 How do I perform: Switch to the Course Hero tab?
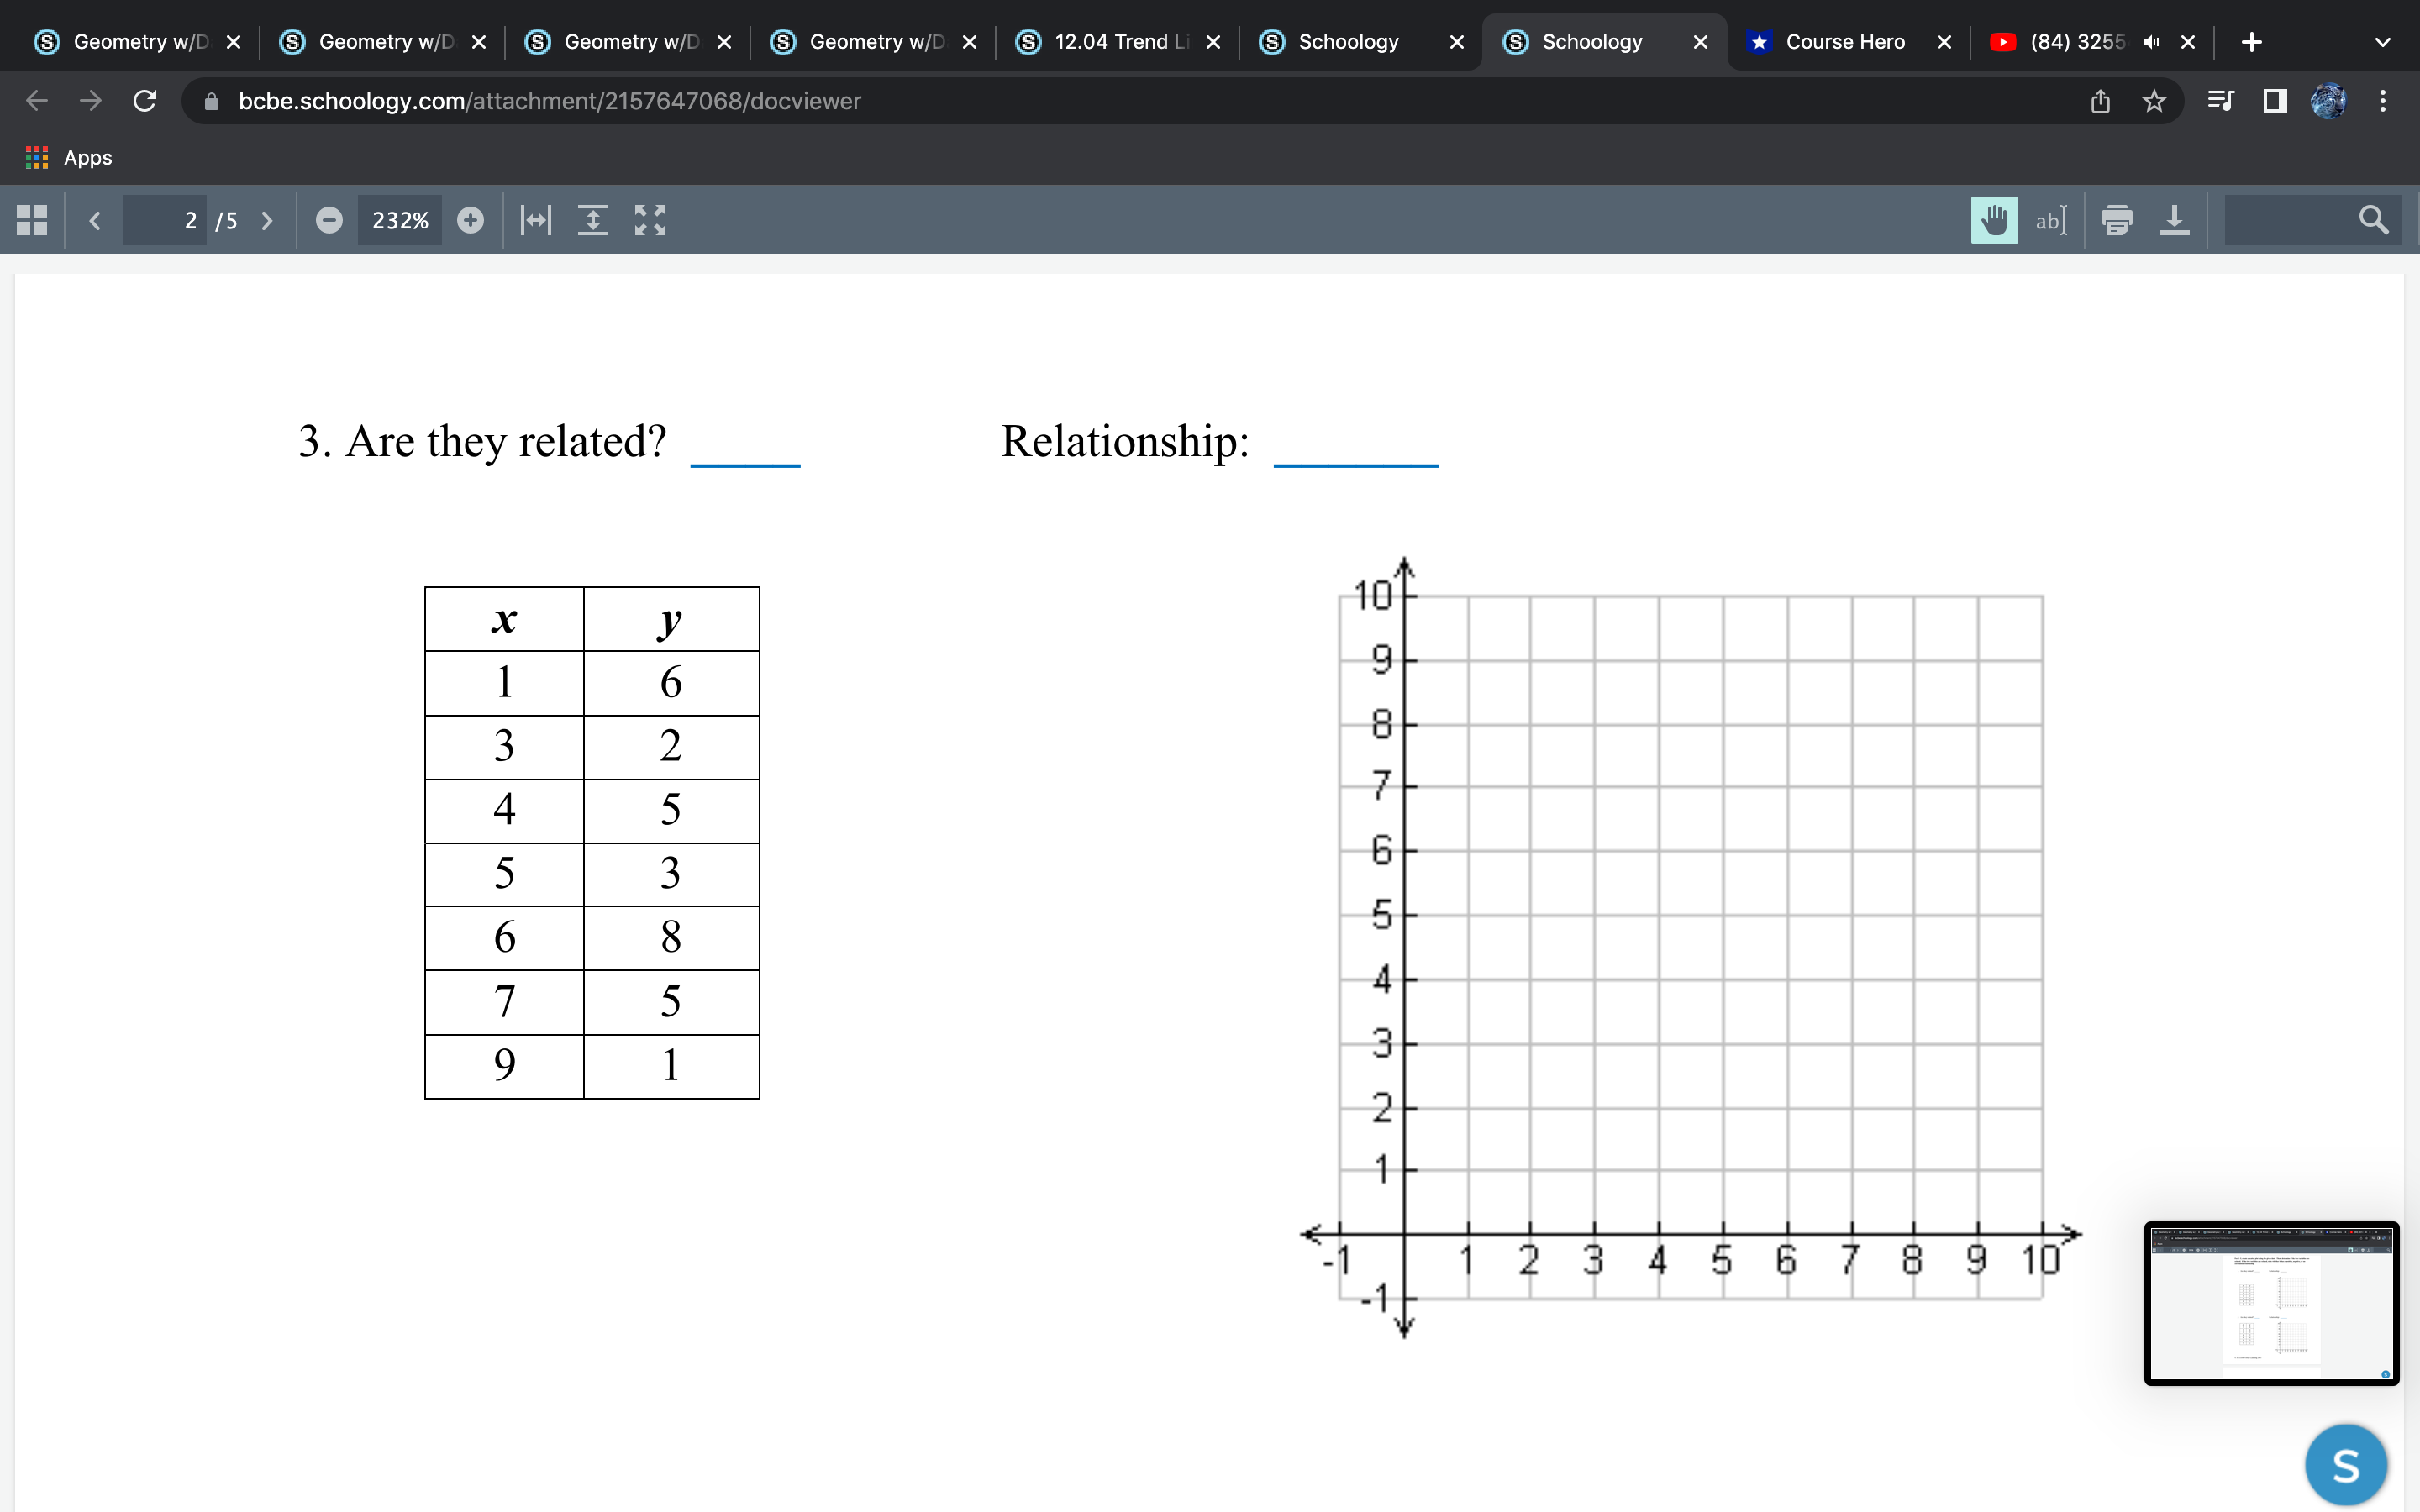[1845, 41]
